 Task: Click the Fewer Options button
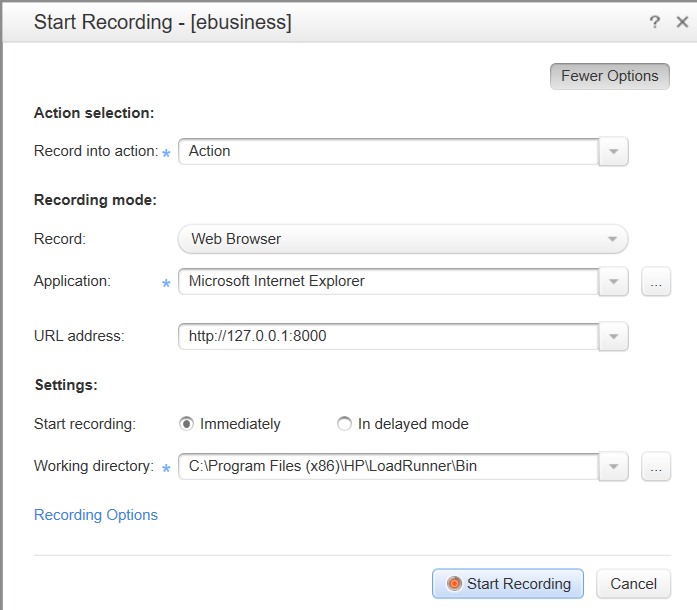tap(609, 76)
